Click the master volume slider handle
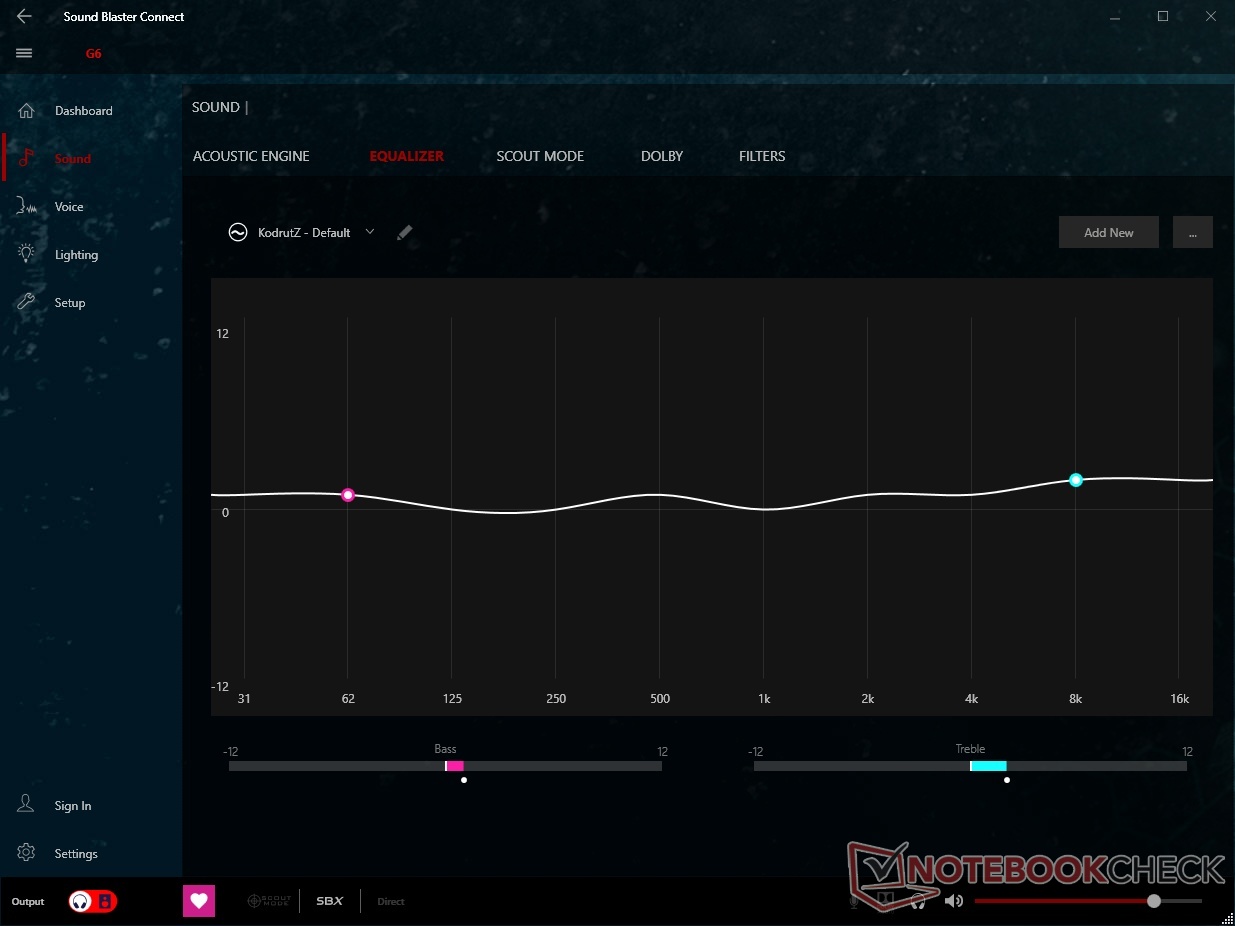The width and height of the screenshot is (1235, 926). [1154, 901]
